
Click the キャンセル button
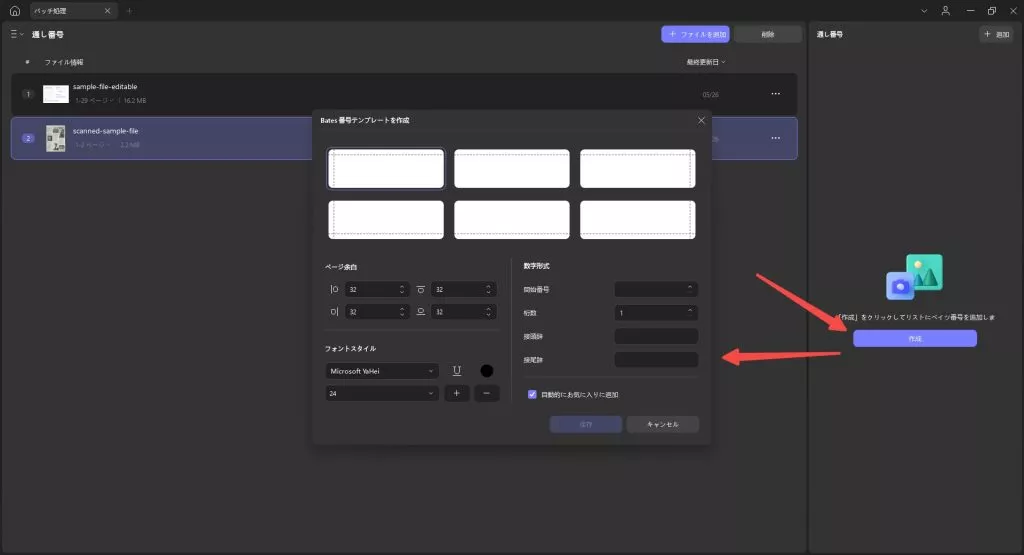pos(662,424)
